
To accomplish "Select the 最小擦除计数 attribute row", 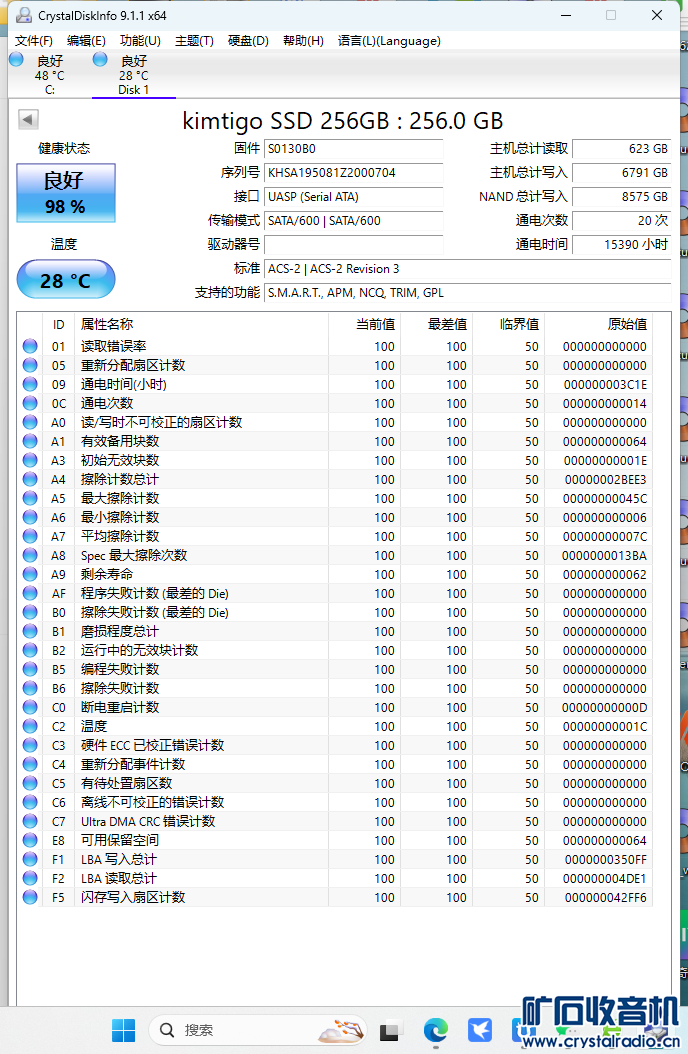I will (x=335, y=518).
